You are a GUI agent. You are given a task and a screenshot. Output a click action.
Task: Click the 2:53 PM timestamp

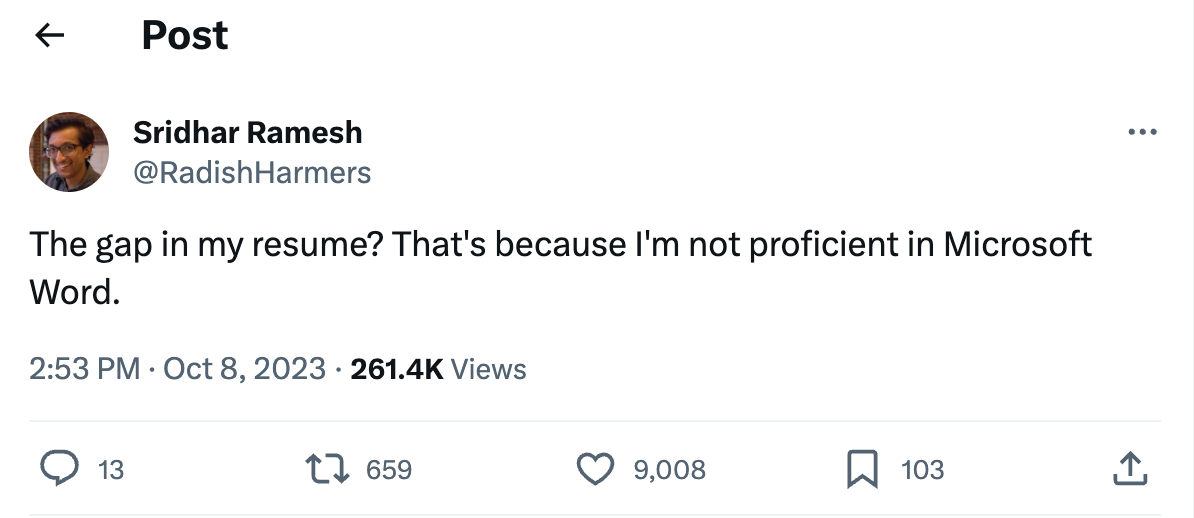pos(84,369)
